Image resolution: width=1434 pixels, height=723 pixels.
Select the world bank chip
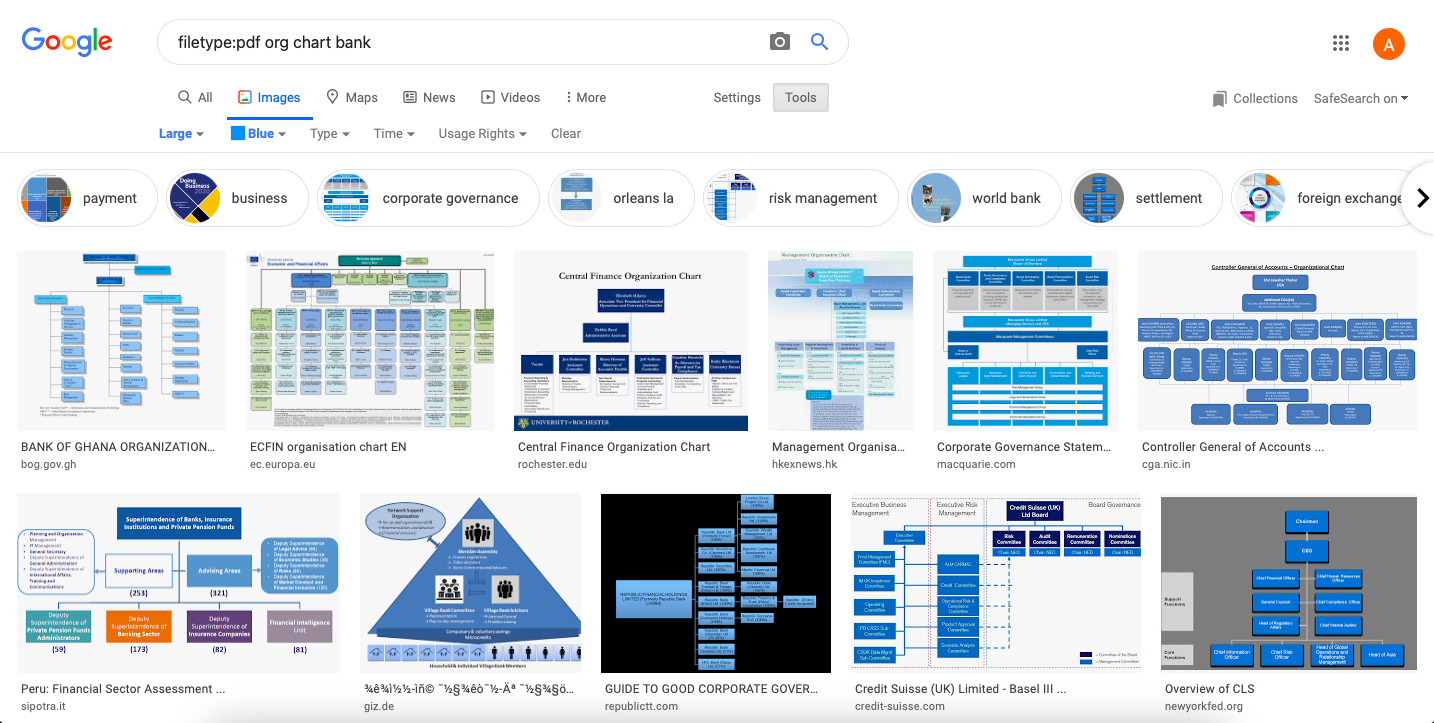coord(984,198)
